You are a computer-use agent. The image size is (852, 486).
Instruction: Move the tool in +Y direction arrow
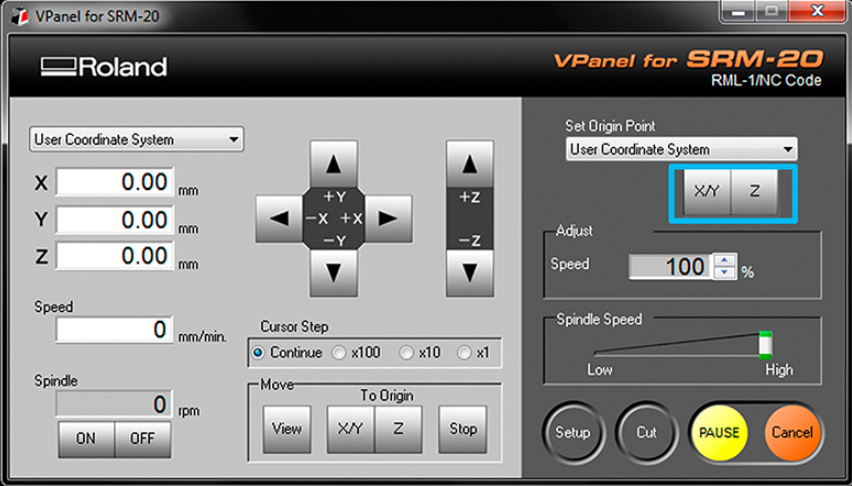point(334,164)
